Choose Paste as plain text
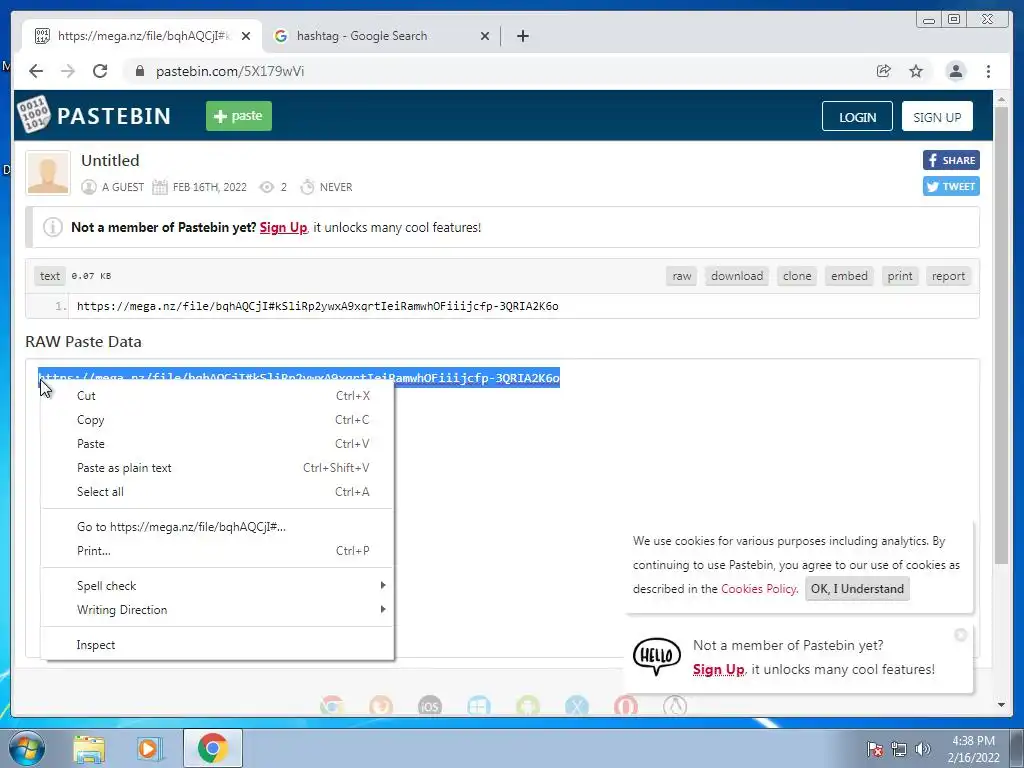 point(217,468)
